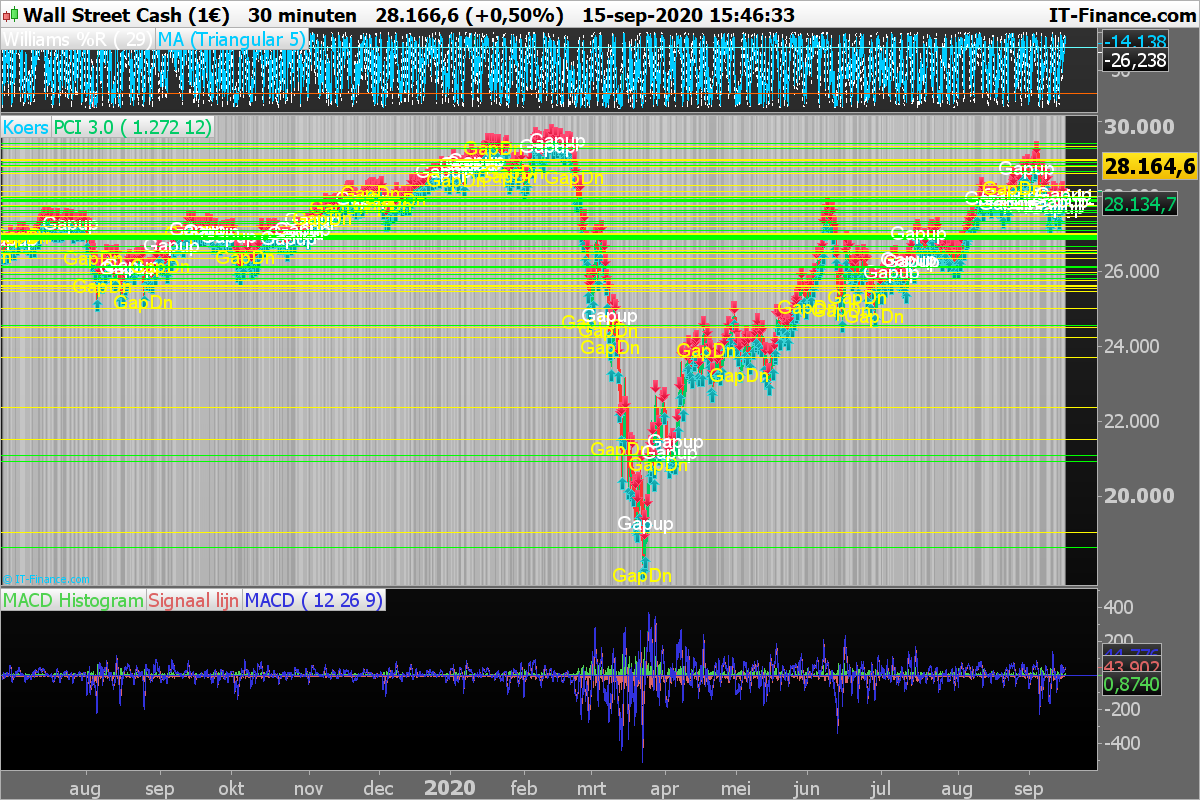Viewport: 1200px width, 800px height.
Task: Click the Gapup marker just above the March low
Action: (645, 523)
